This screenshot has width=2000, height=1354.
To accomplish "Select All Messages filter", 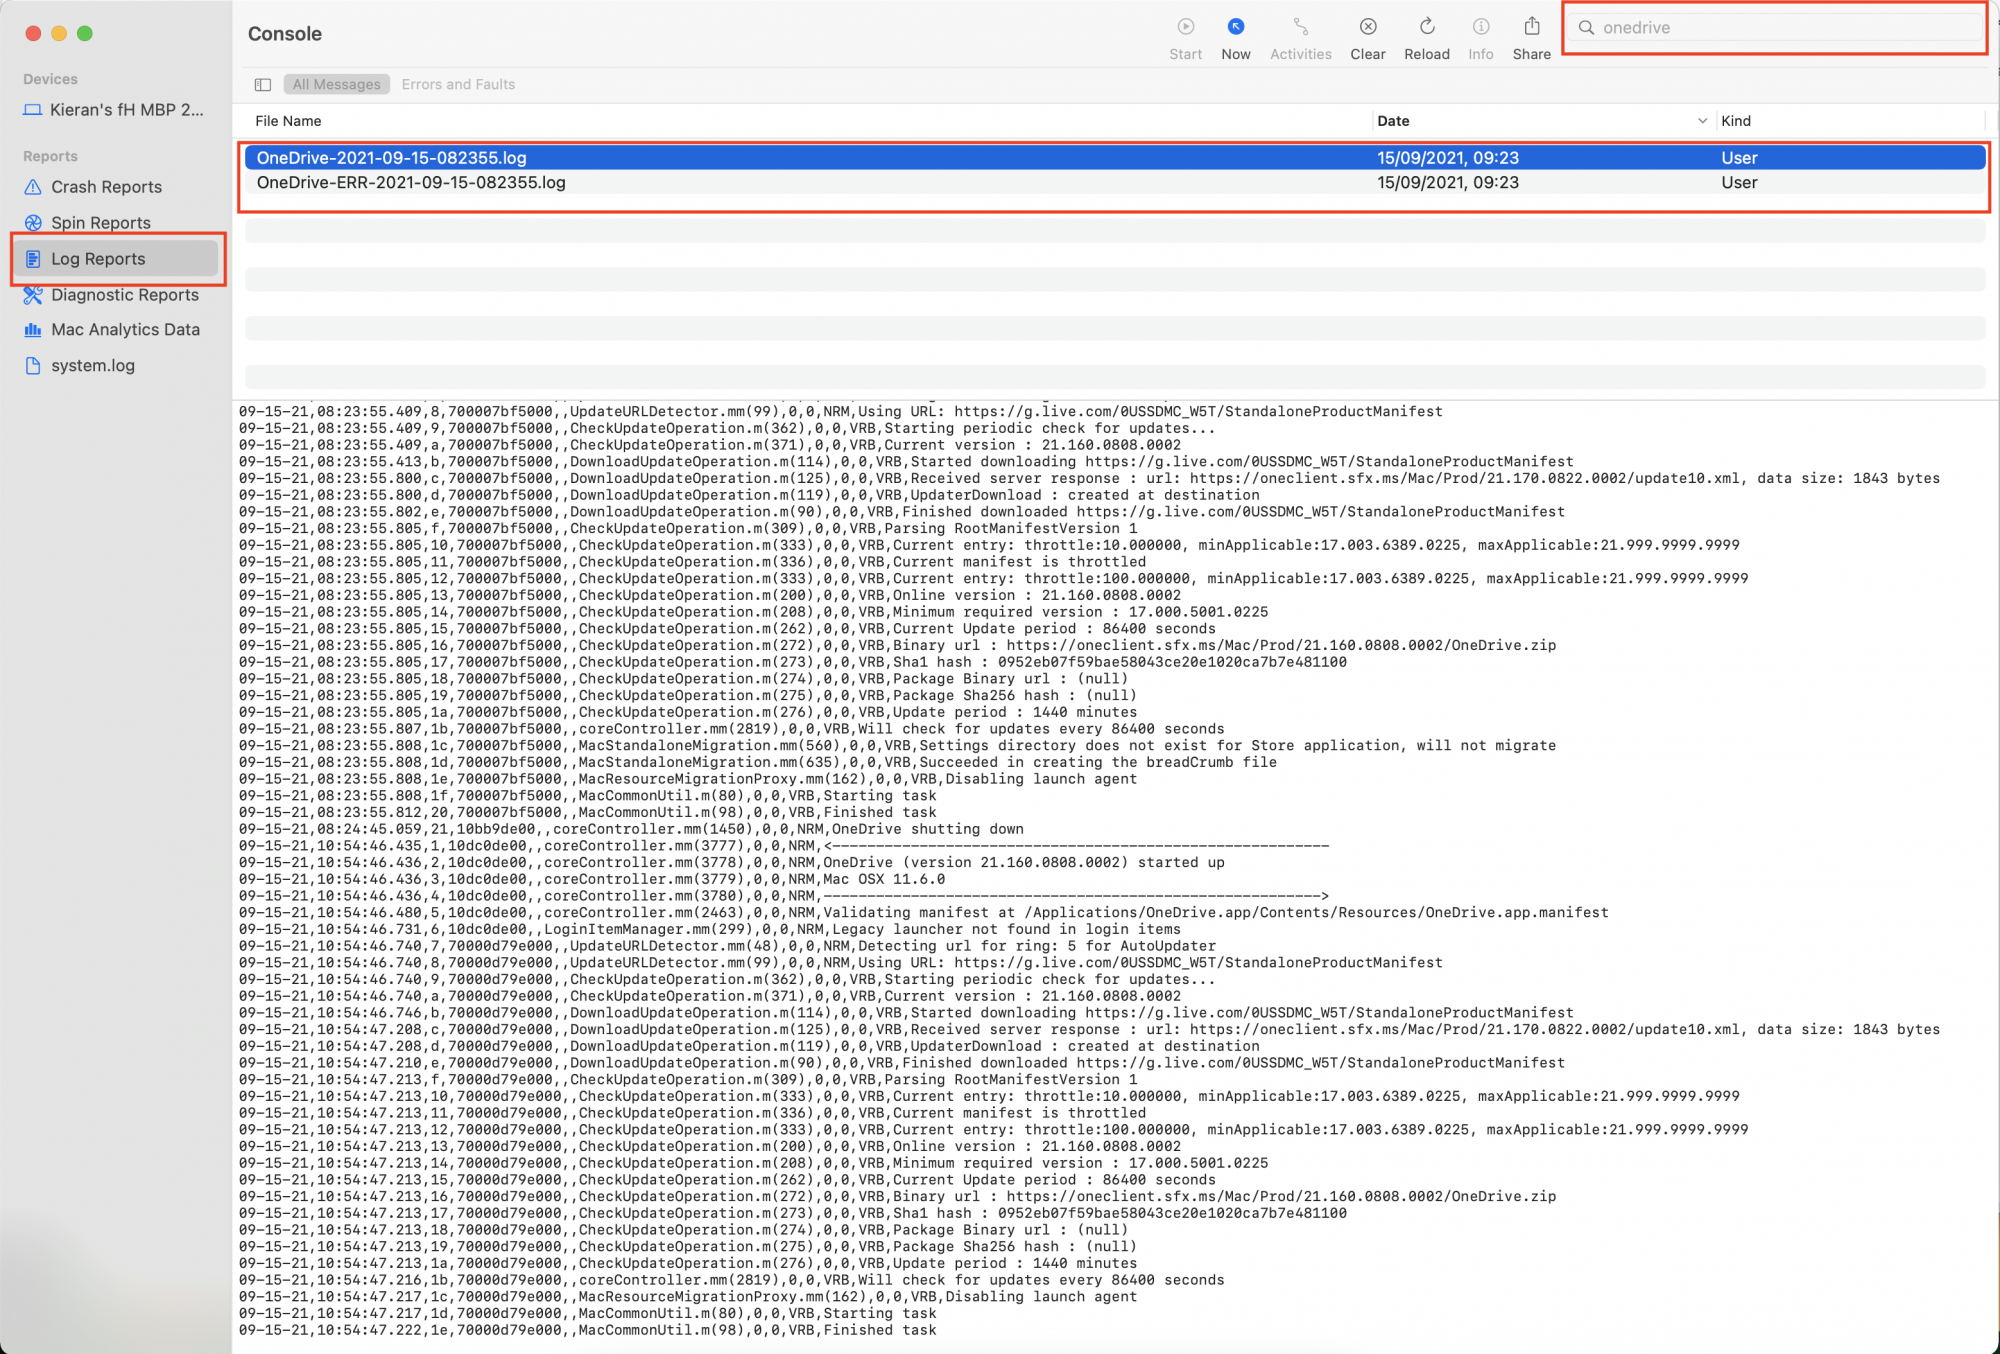I will pos(336,85).
